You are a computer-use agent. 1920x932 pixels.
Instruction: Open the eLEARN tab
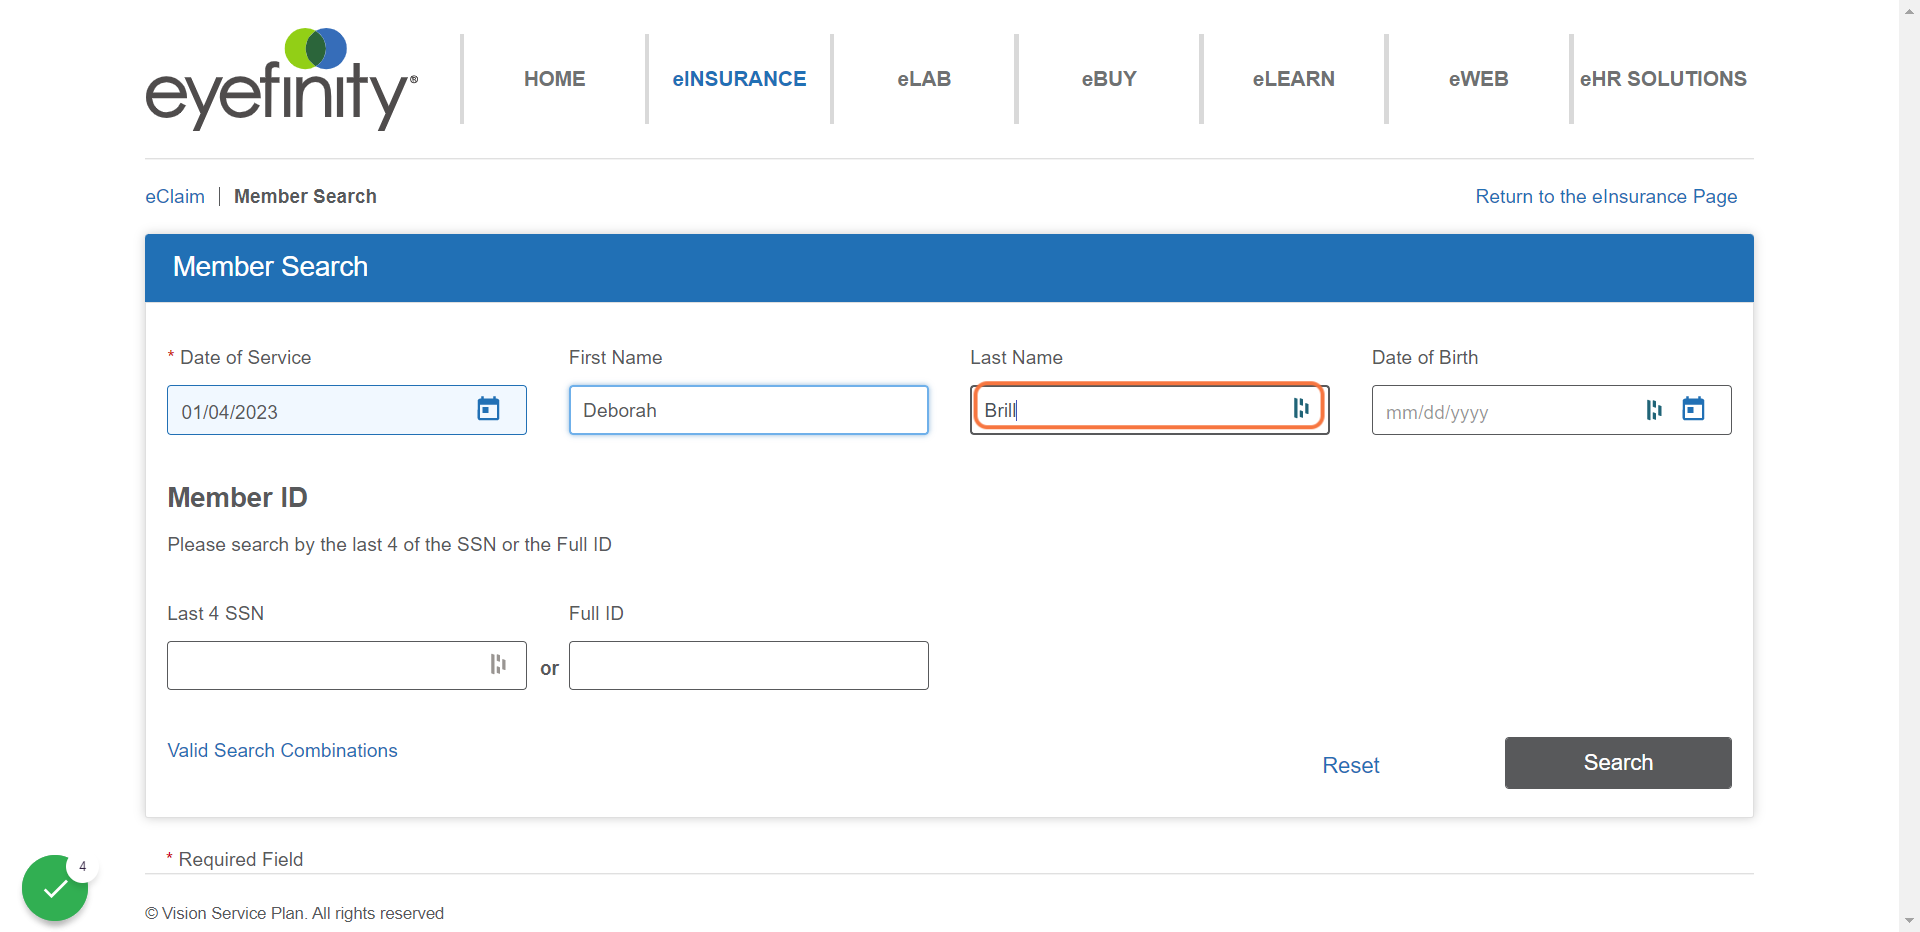click(1293, 79)
